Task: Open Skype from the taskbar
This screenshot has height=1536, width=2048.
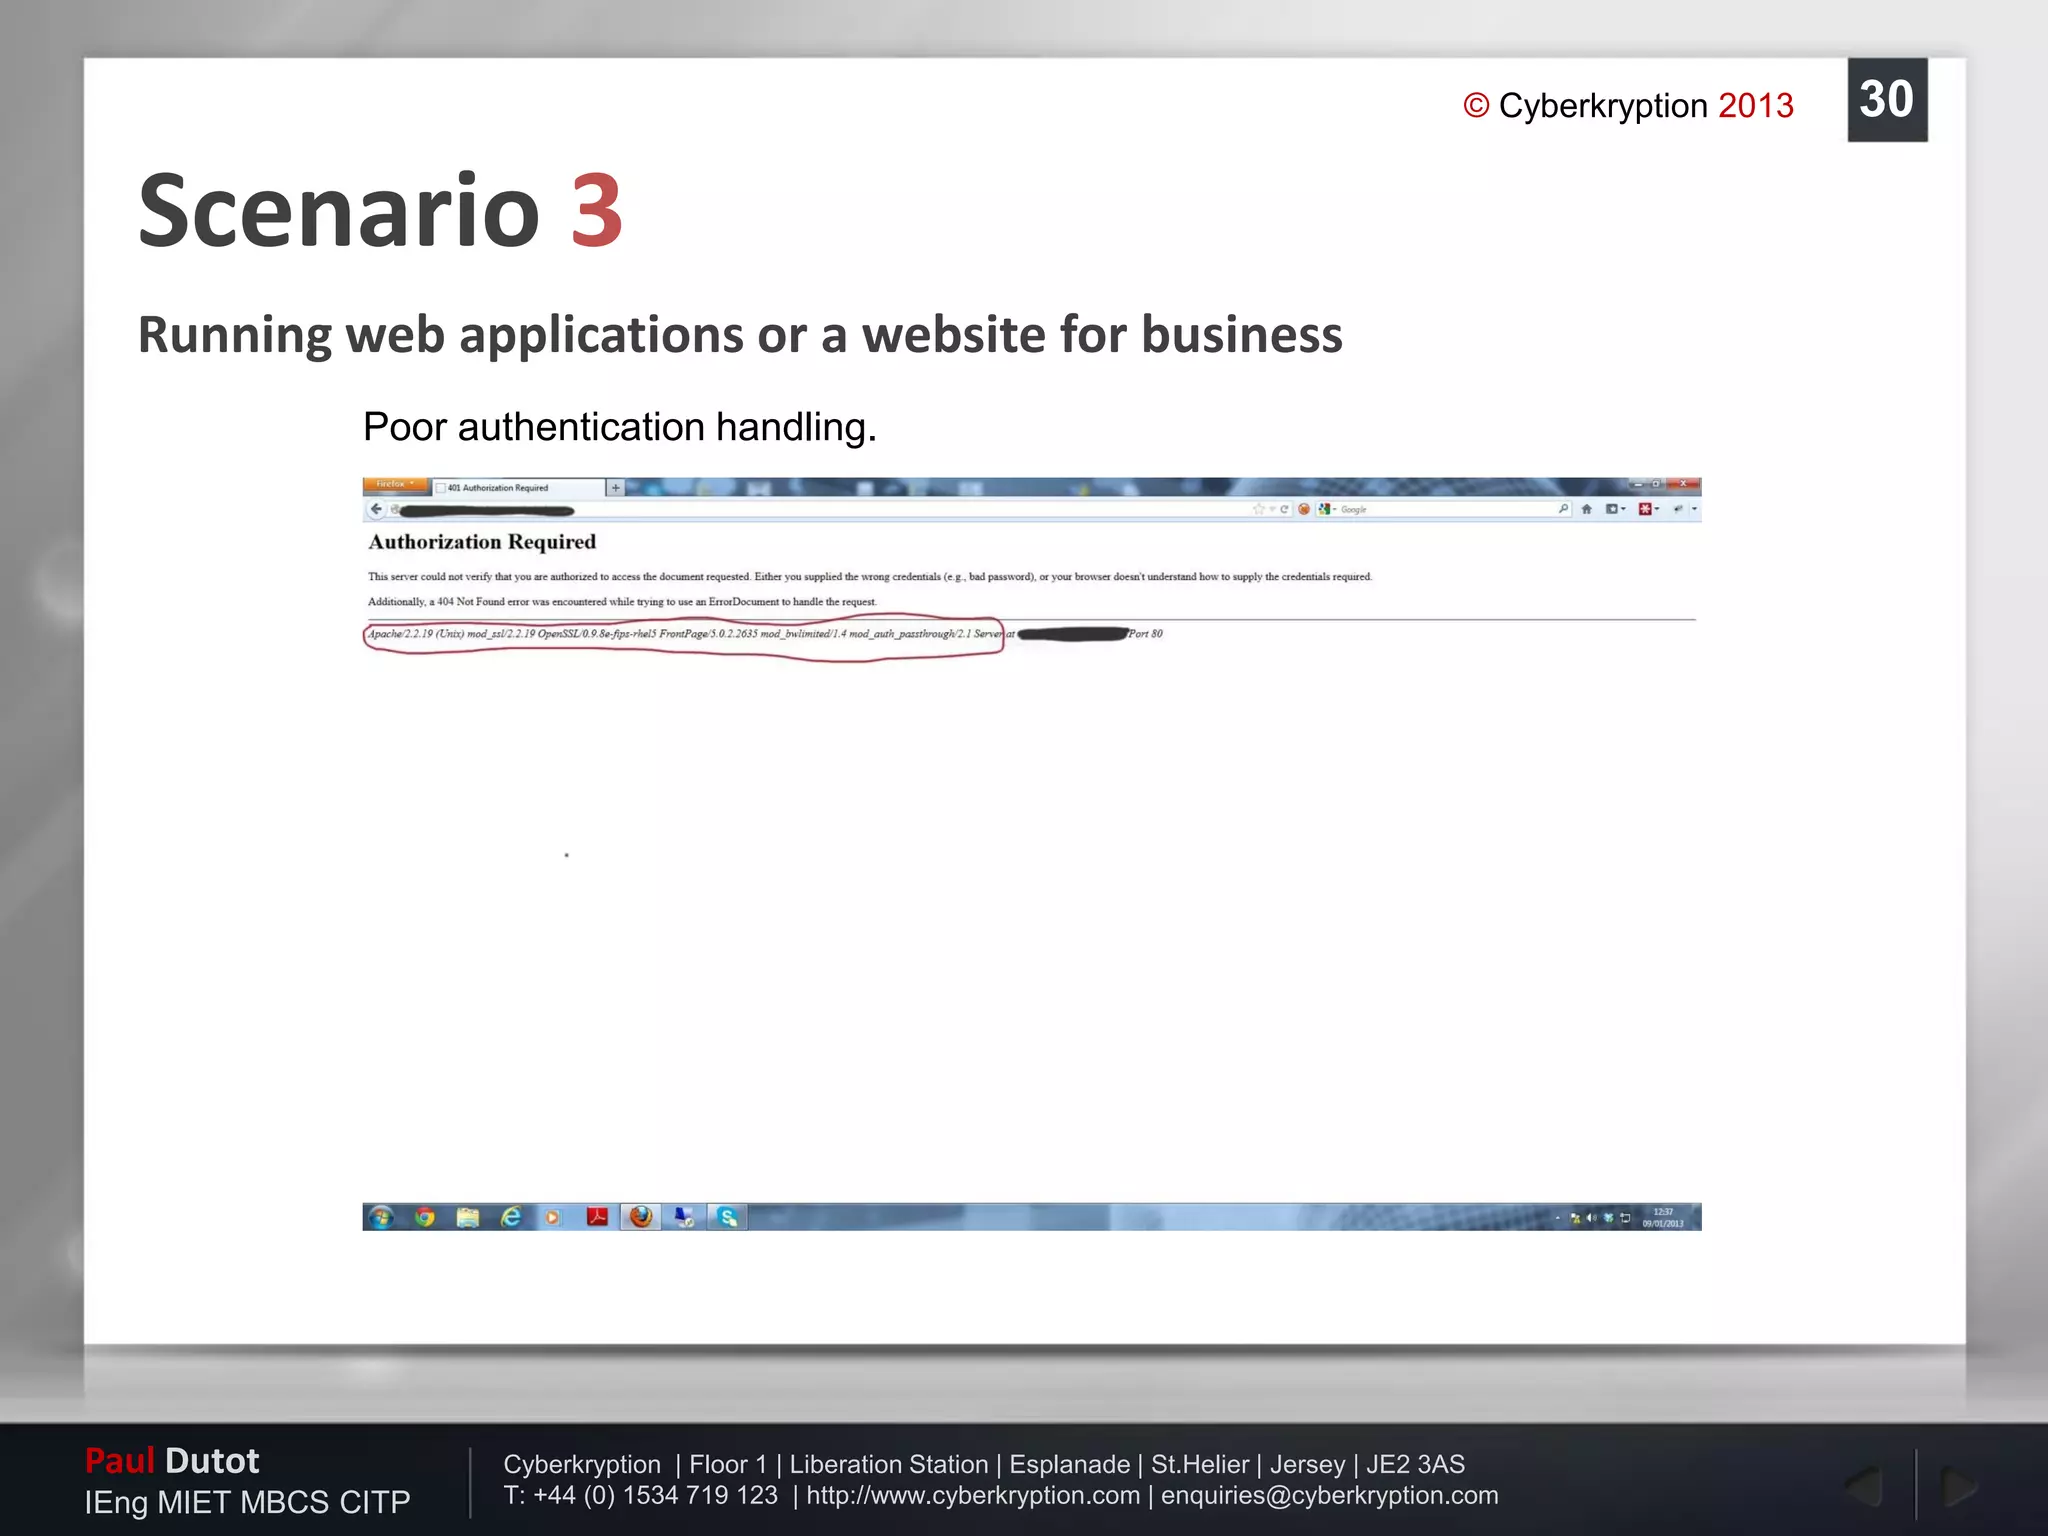Action: coord(727,1217)
